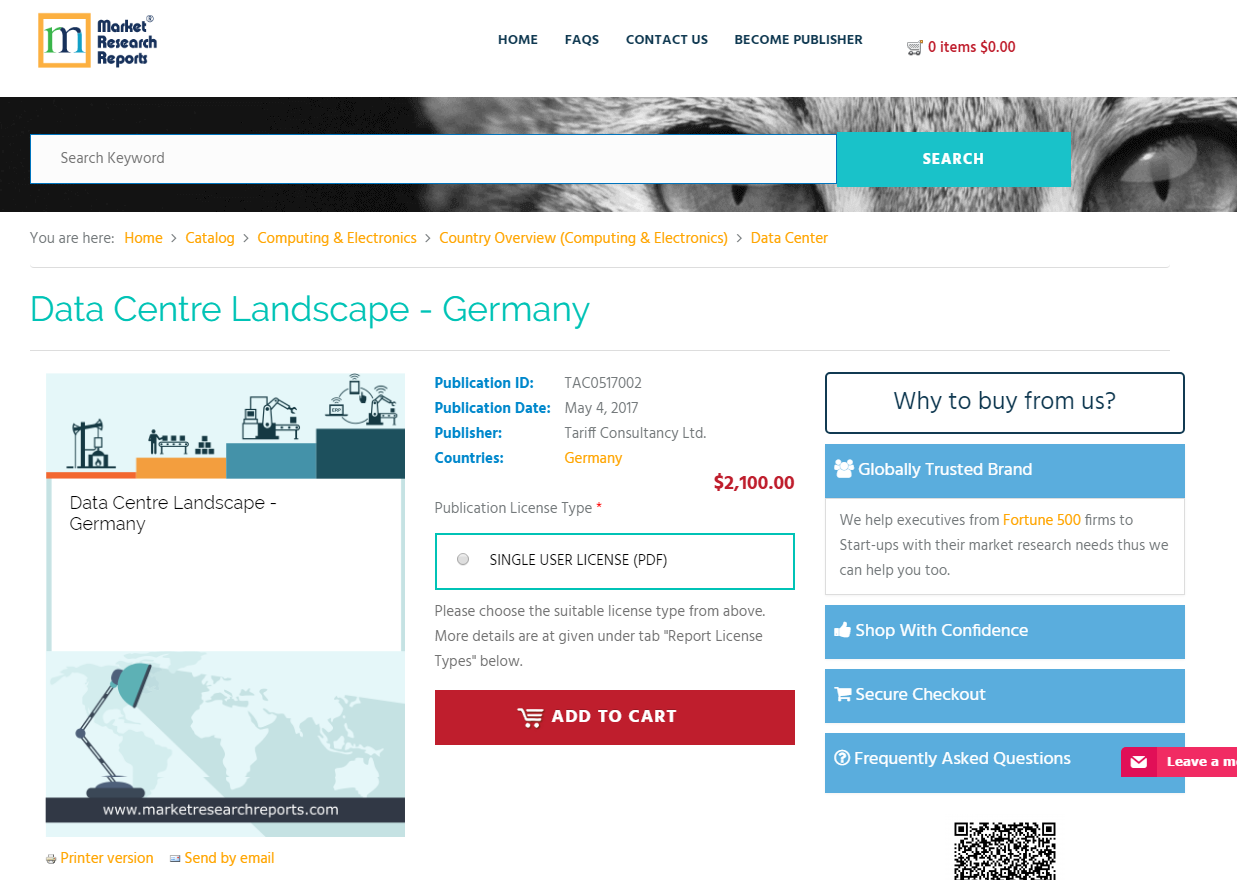Open the Data Center breadcrumb link
The image size is (1237, 880).
pyautogui.click(x=789, y=238)
